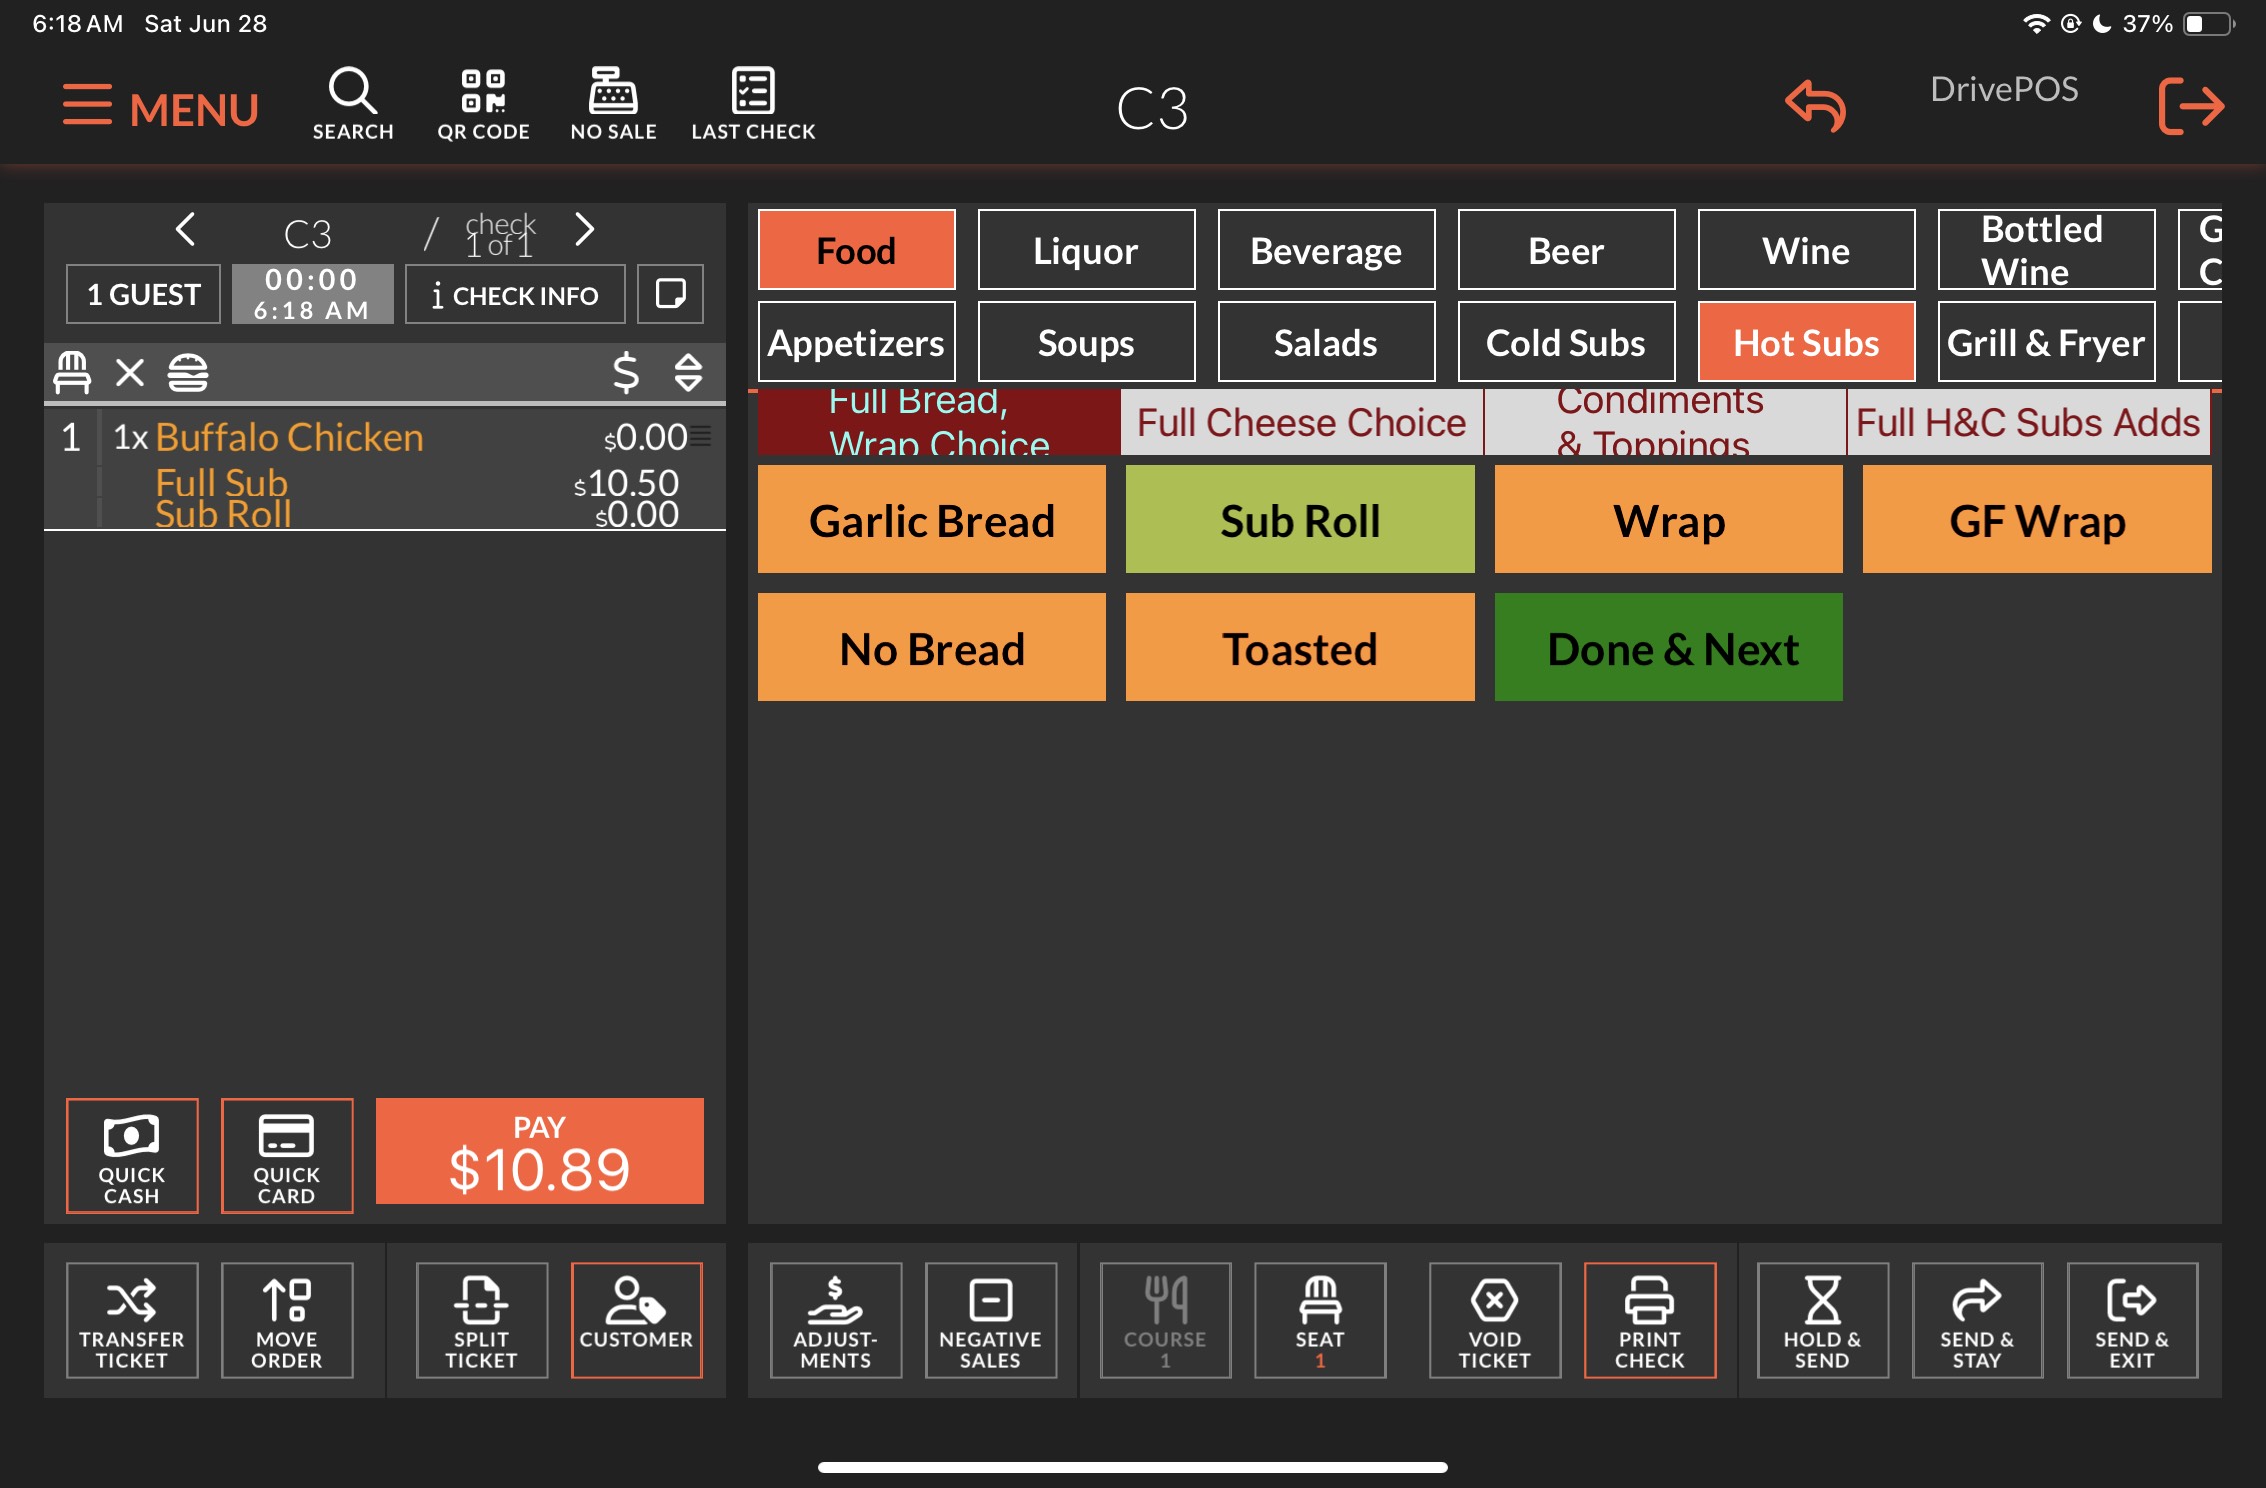2266x1488 pixels.
Task: Open the Full Cheese Choice modifier tab
Action: (1301, 422)
